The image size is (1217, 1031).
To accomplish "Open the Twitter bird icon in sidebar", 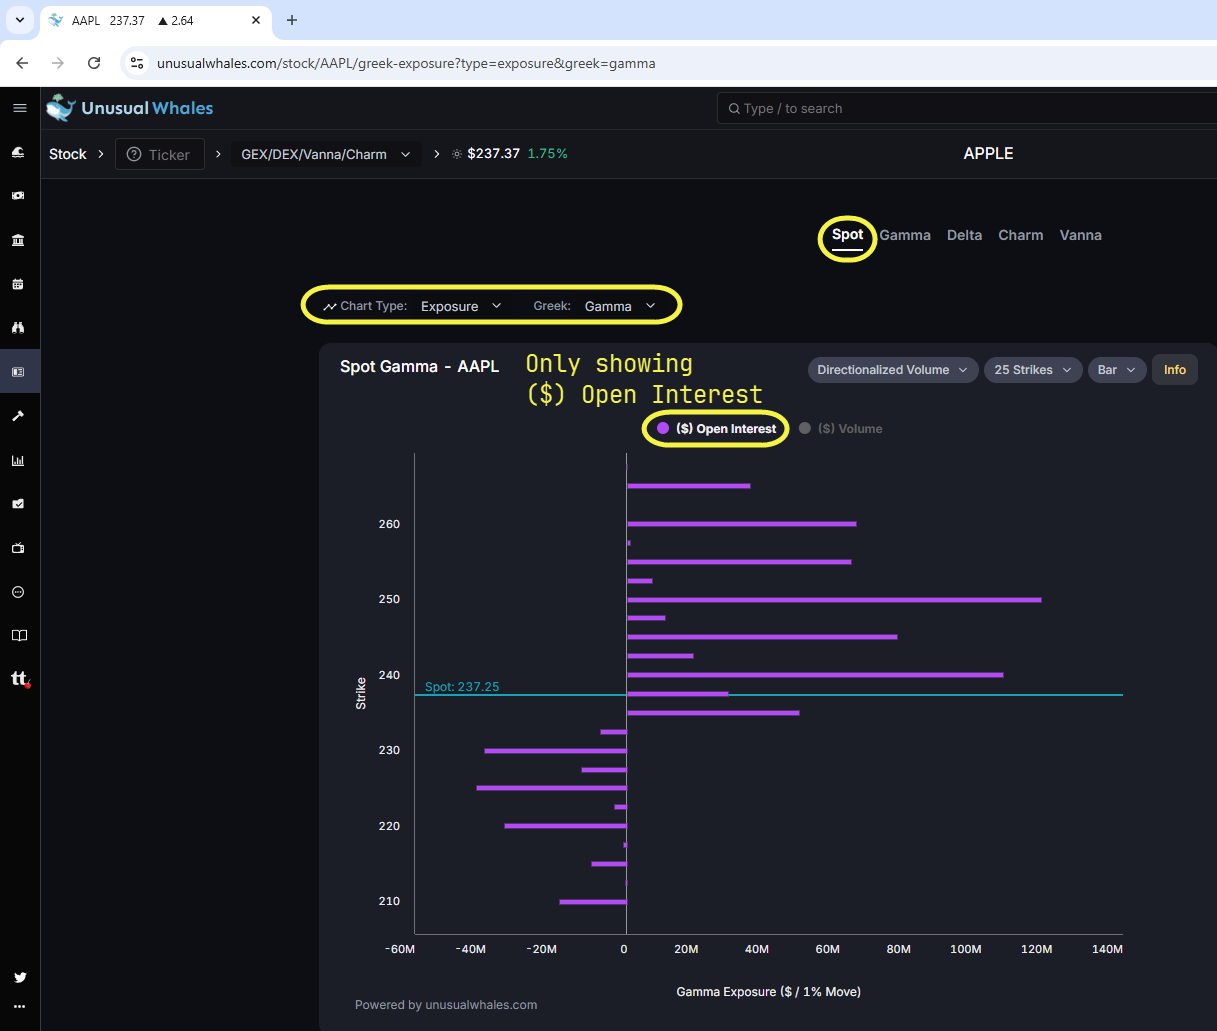I will 20,977.
